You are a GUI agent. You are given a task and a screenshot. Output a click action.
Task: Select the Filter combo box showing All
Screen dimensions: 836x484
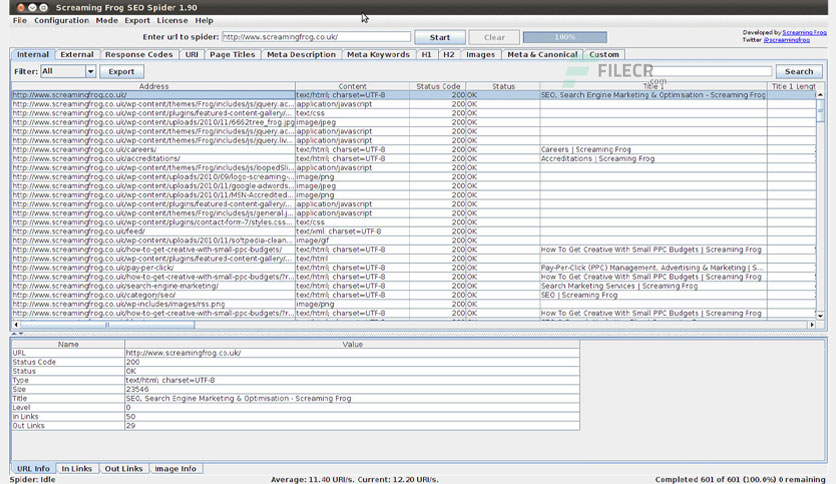tap(68, 71)
